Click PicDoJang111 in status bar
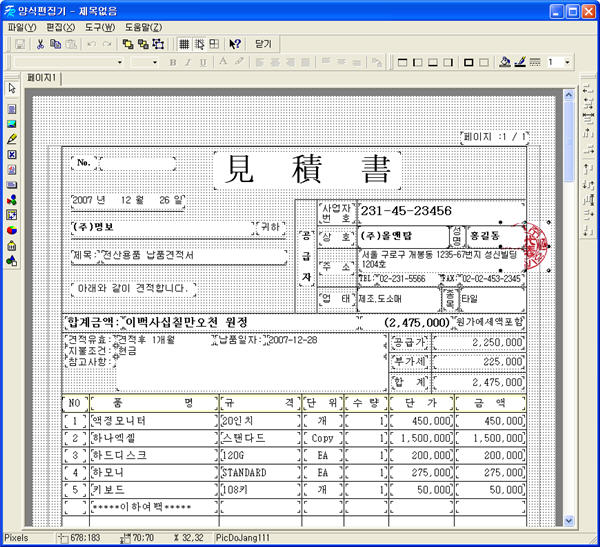The image size is (600, 547). coord(243,538)
